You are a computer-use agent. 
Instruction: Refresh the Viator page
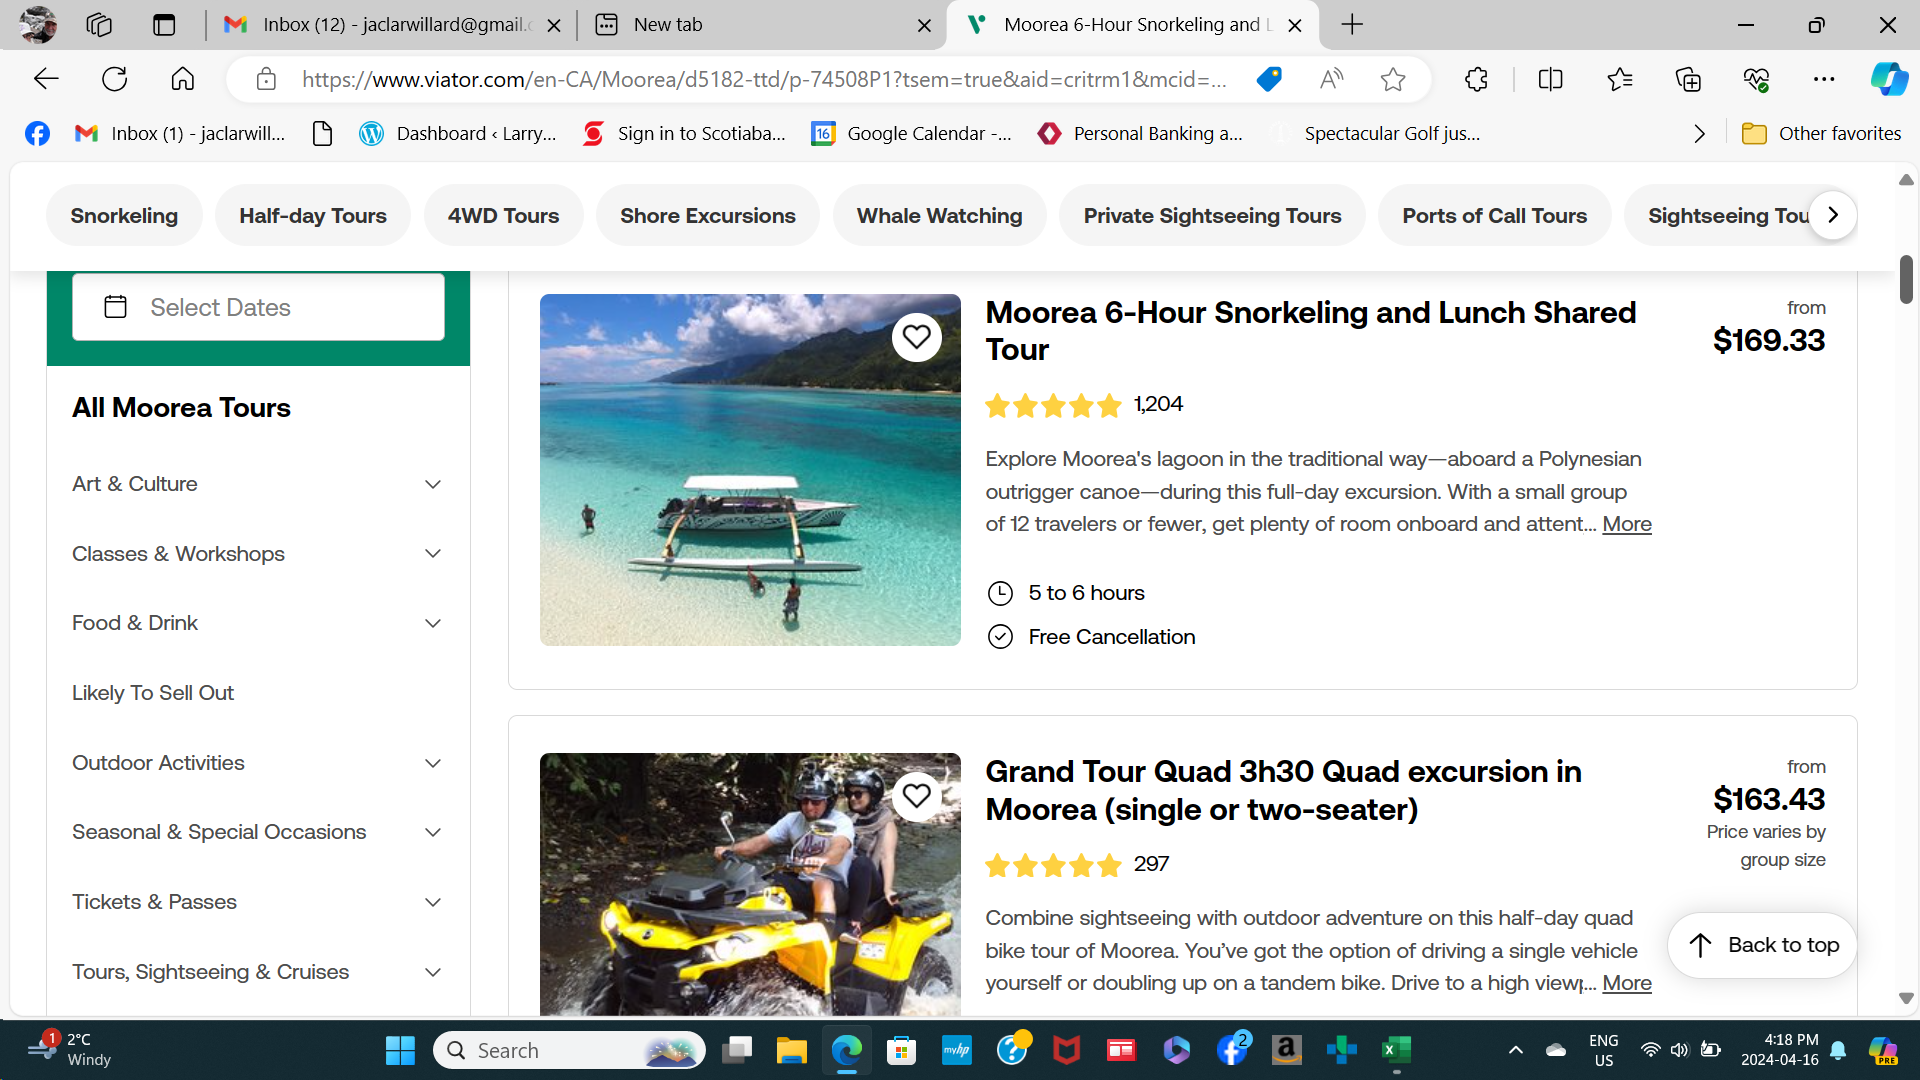(x=115, y=79)
